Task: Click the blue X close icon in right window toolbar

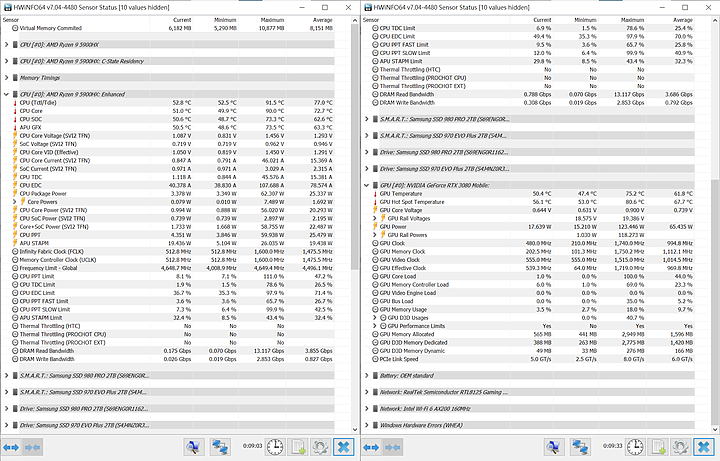Action: pos(704,447)
